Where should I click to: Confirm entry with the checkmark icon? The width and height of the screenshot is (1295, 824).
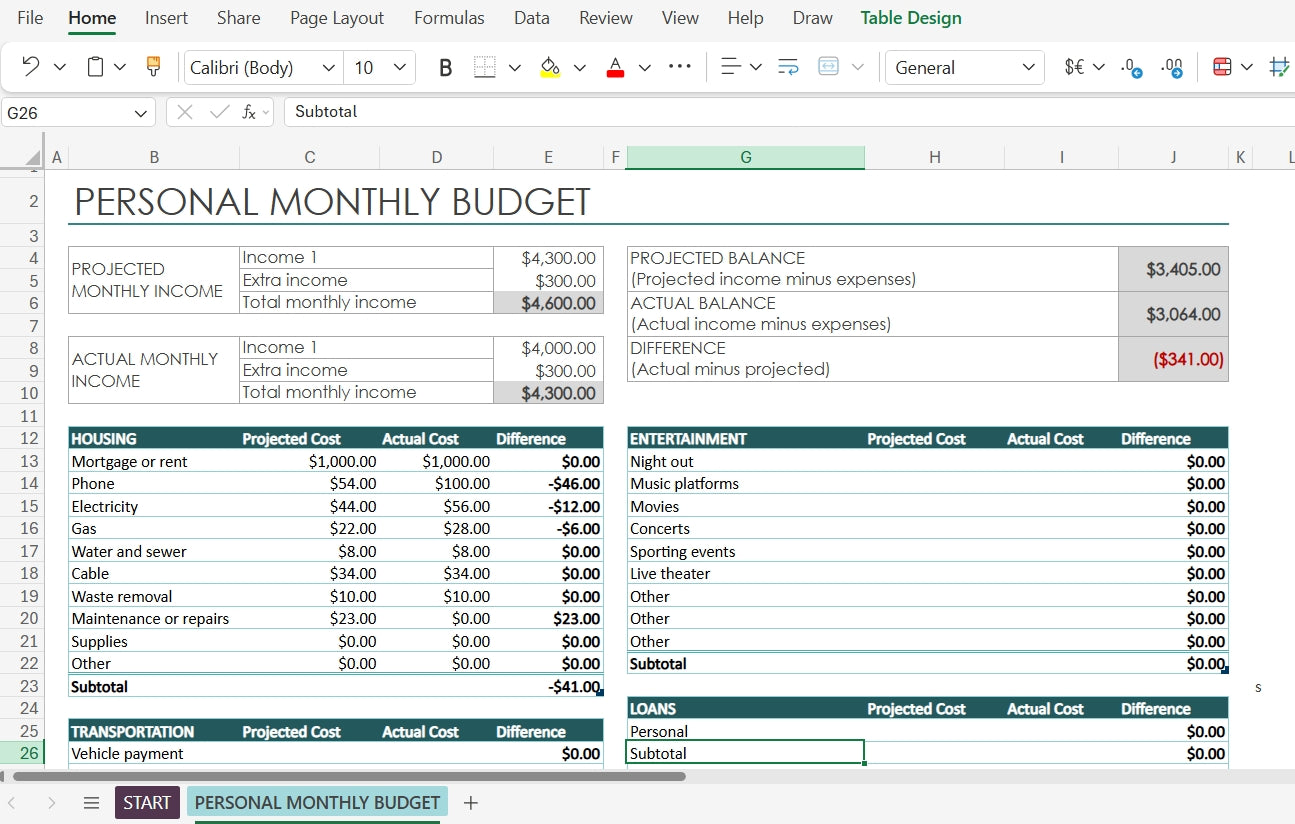[x=218, y=112]
